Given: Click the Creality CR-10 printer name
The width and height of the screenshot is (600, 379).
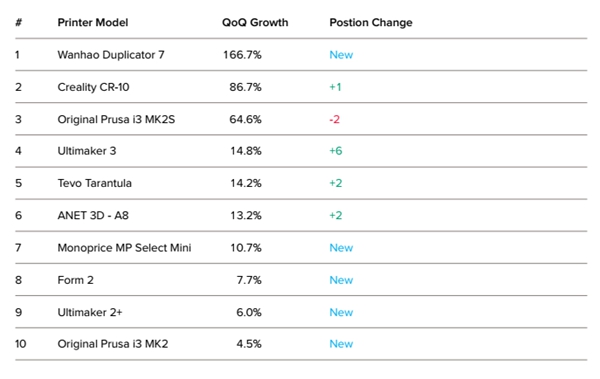Looking at the screenshot, I should 93,87.
